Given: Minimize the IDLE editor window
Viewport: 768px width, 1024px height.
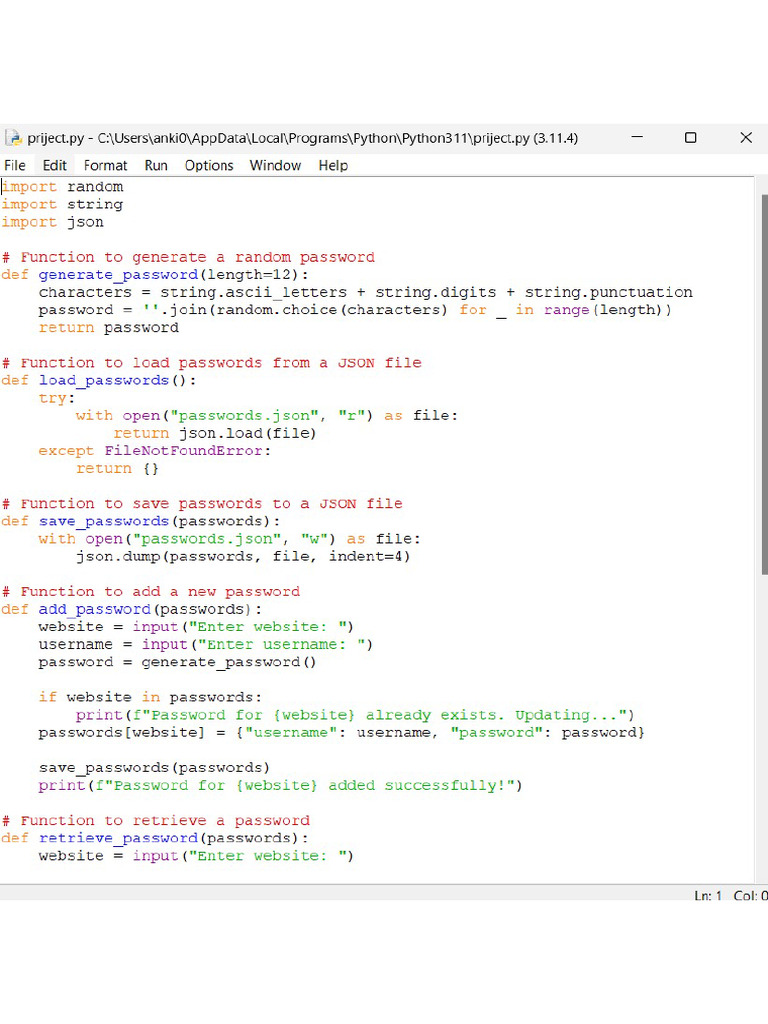Looking at the screenshot, I should click(x=635, y=138).
